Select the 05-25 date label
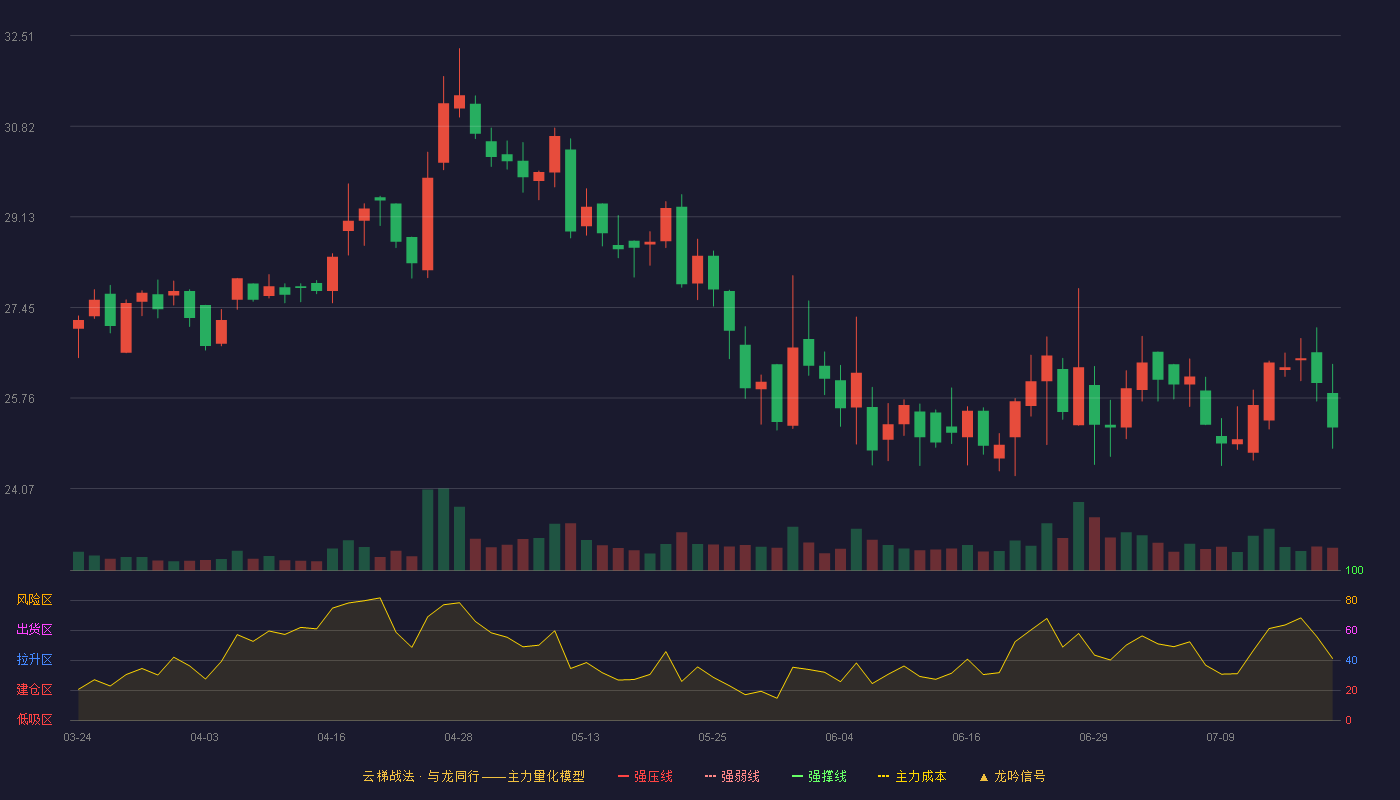 pos(712,737)
